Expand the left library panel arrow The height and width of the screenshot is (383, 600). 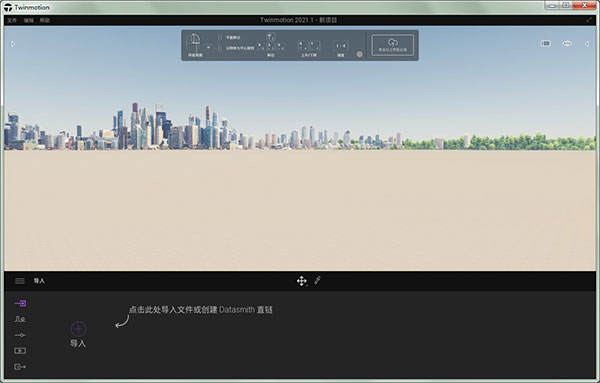[13, 44]
